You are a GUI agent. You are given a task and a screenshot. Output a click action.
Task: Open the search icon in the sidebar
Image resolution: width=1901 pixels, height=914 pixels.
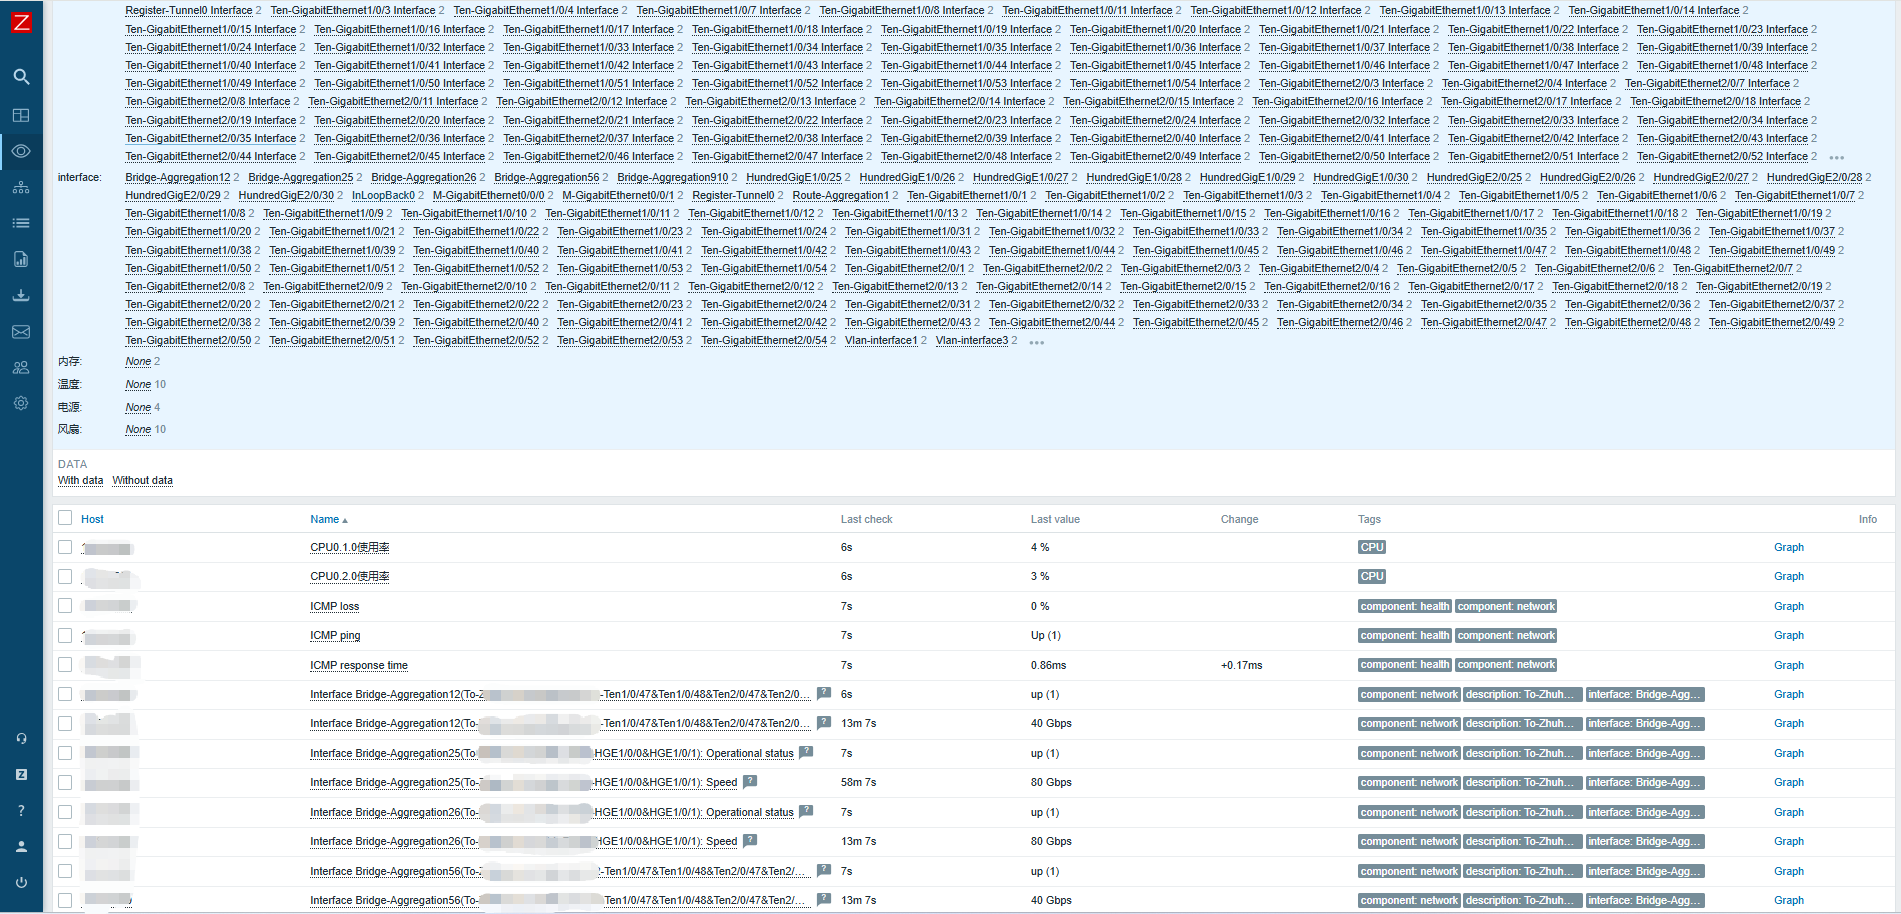tap(21, 77)
